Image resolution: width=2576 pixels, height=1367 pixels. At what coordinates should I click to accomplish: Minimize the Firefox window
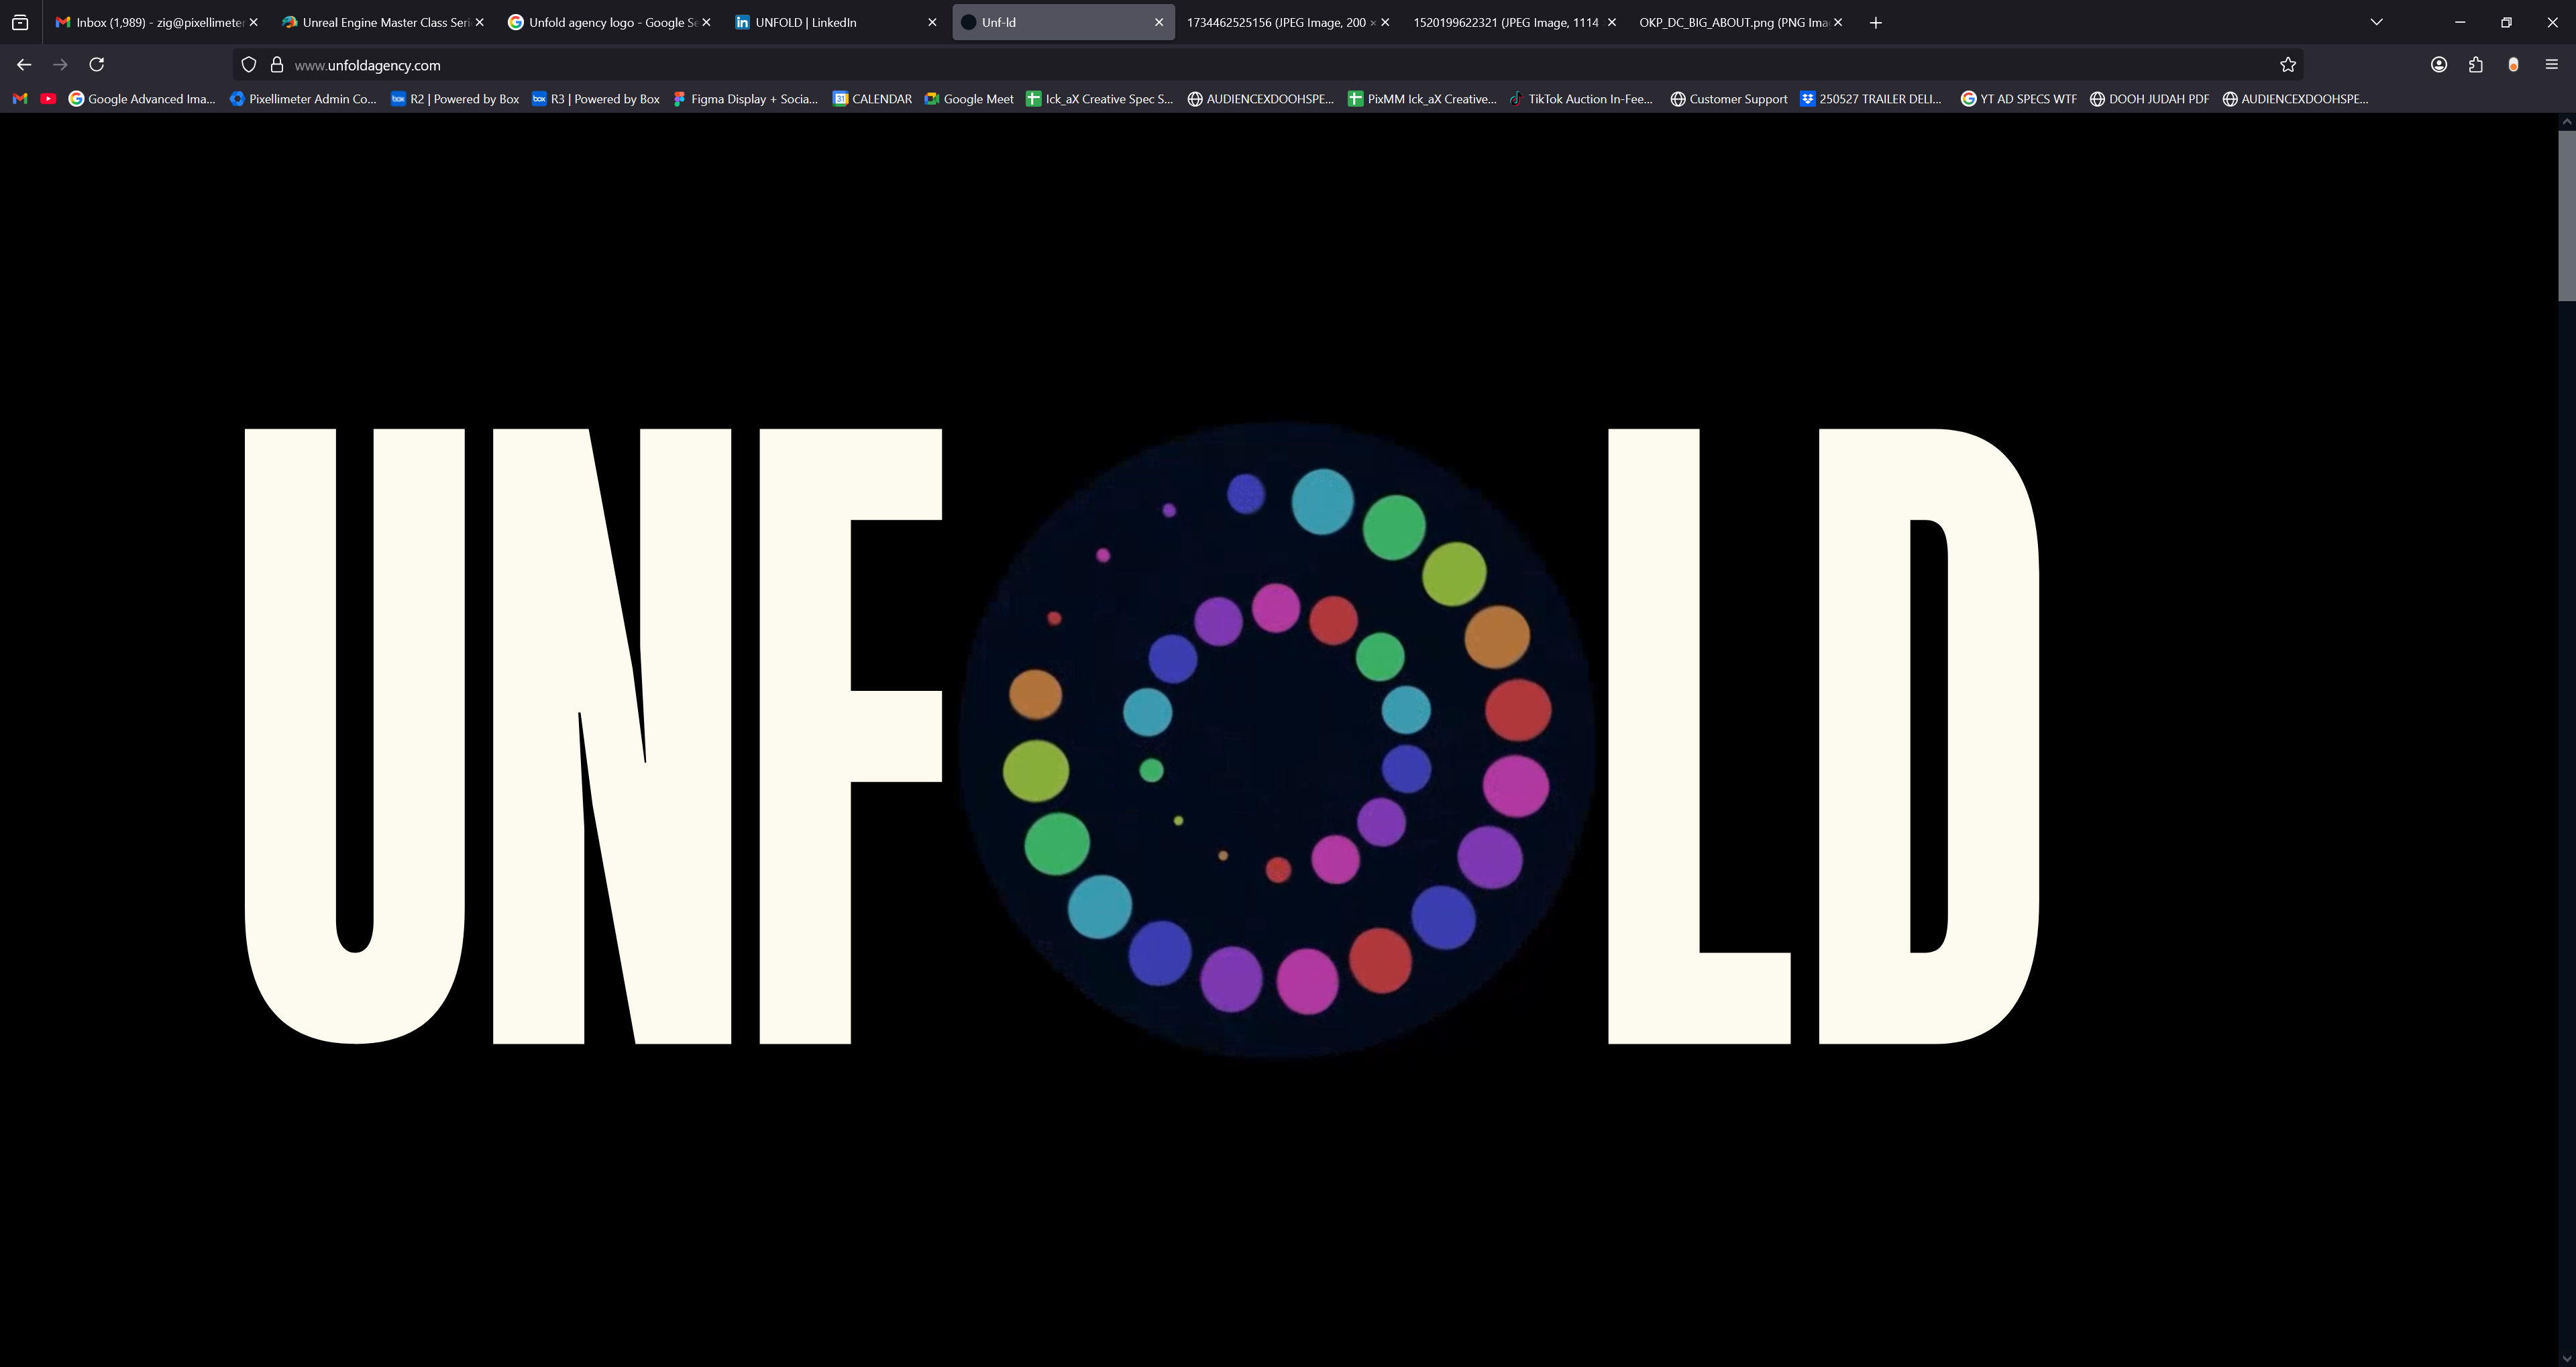point(2460,22)
